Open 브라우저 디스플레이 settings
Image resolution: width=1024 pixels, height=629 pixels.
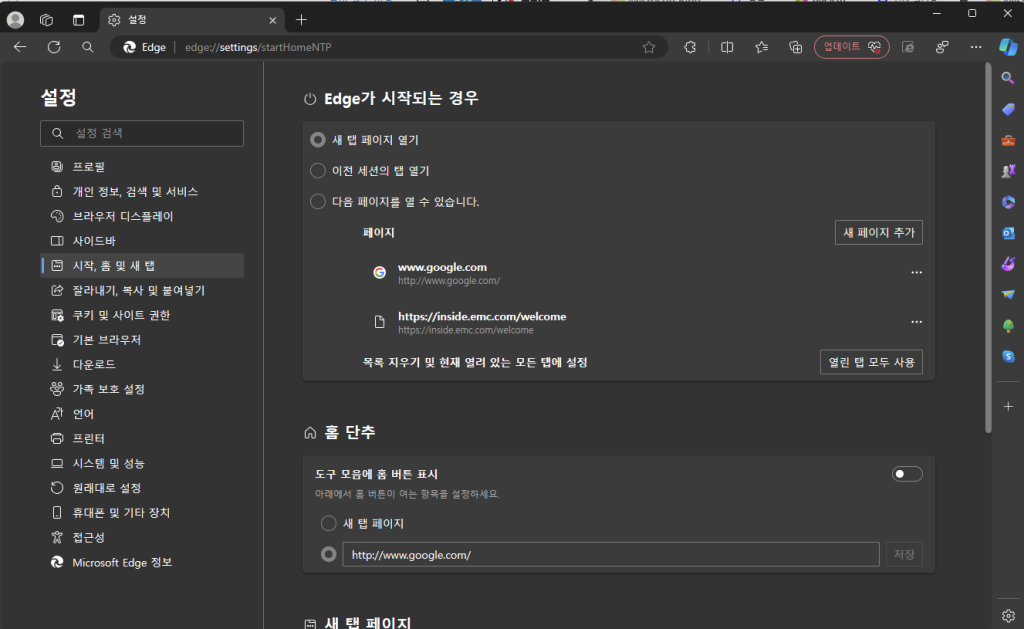pos(142,216)
